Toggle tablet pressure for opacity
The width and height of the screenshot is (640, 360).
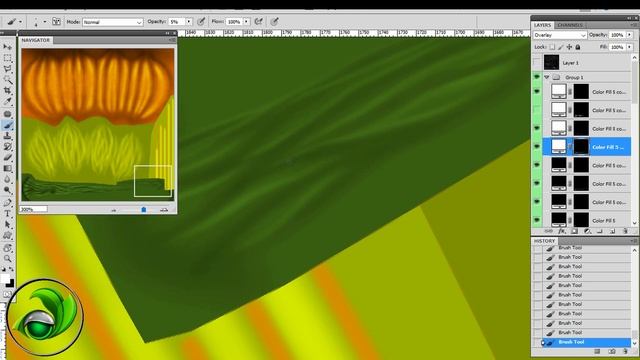pos(201,22)
